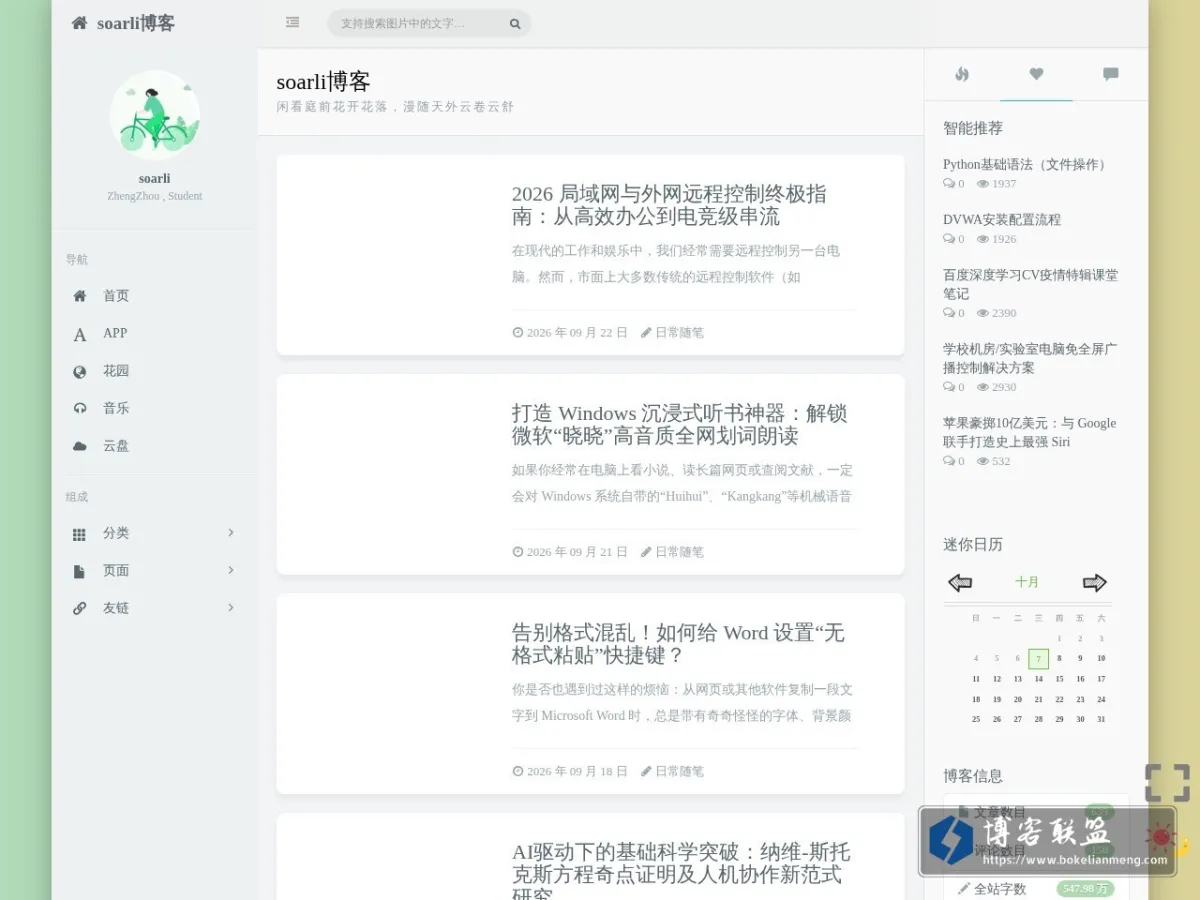
Task: Expand the 分类 chevron arrow
Action: point(231,533)
